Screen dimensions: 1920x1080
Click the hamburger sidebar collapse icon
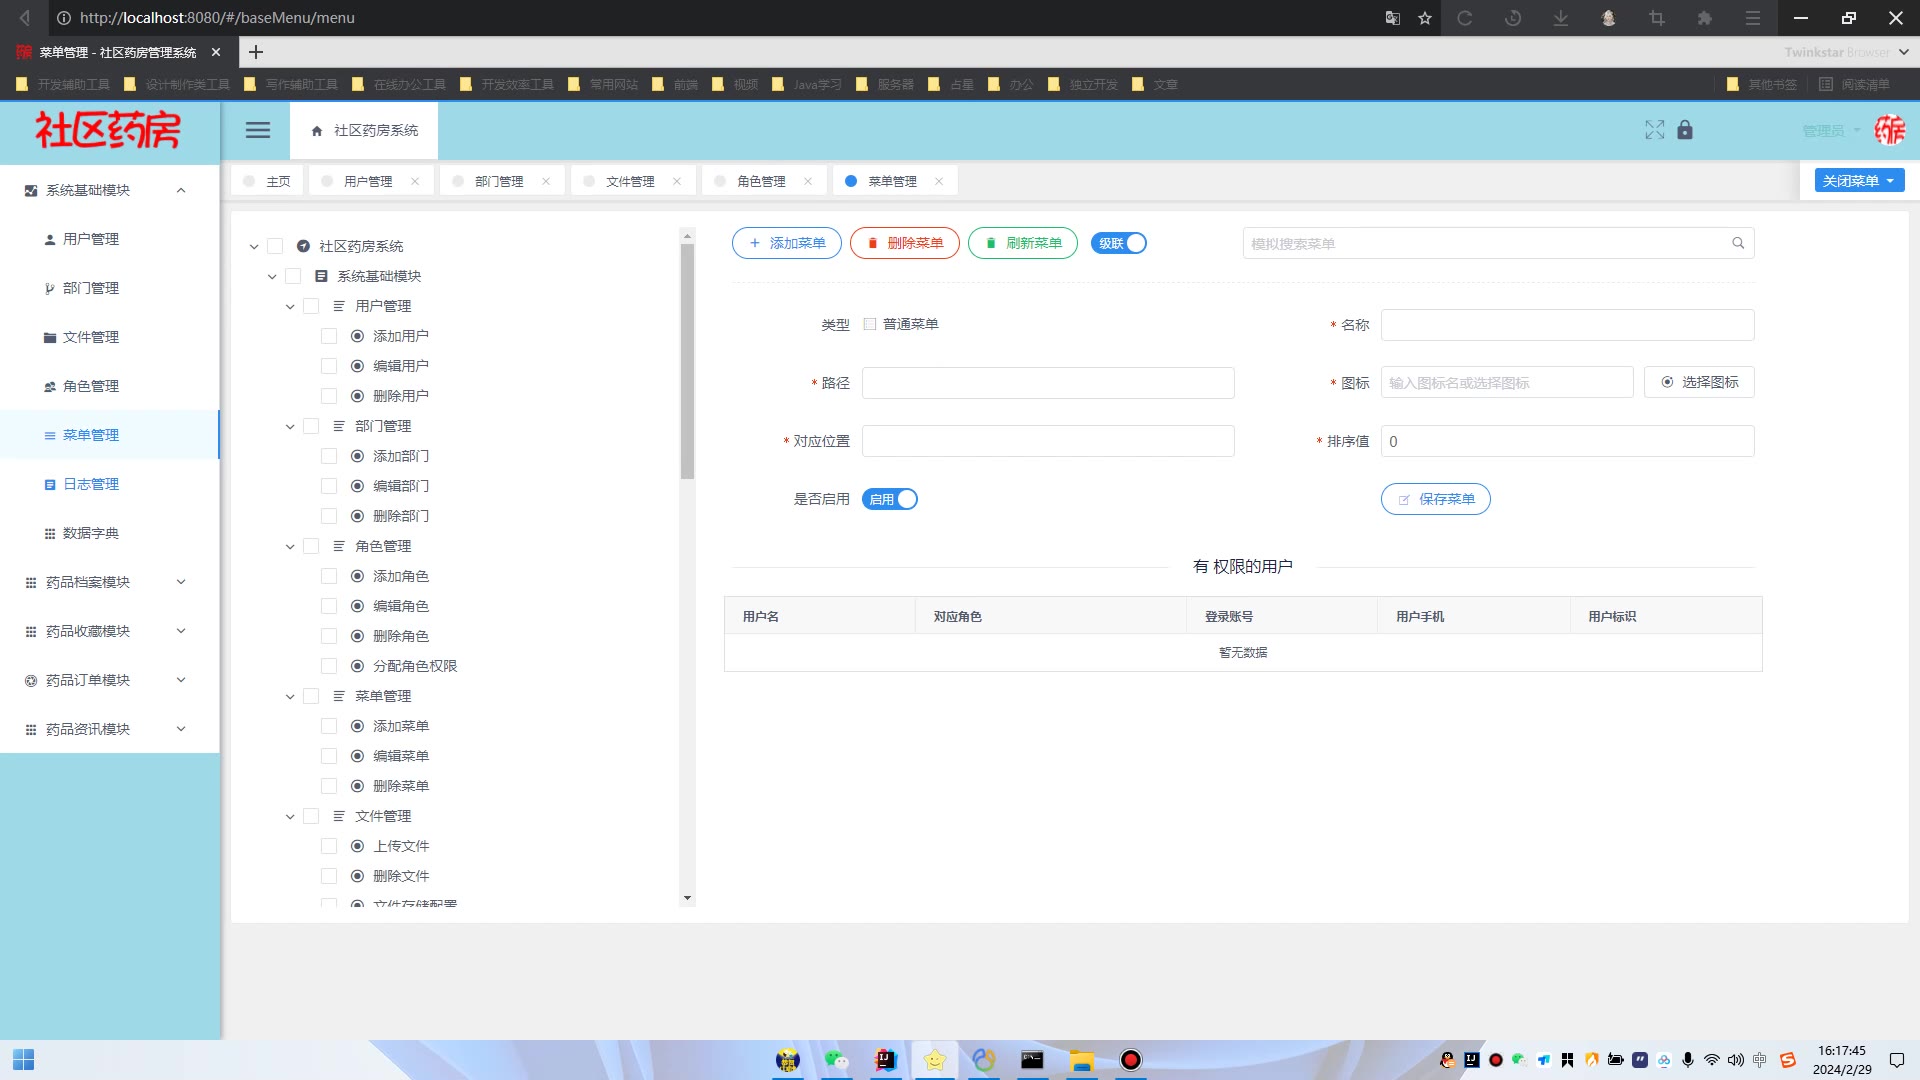[258, 130]
